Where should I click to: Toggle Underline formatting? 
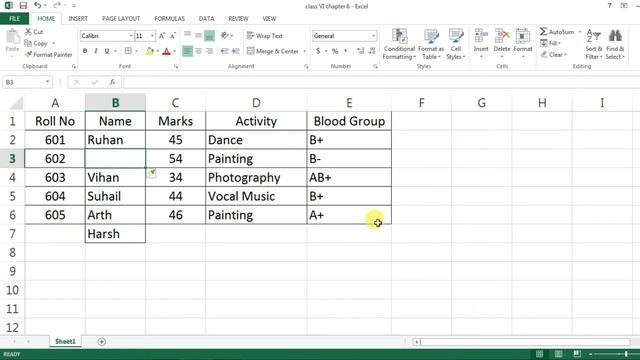click(x=107, y=51)
